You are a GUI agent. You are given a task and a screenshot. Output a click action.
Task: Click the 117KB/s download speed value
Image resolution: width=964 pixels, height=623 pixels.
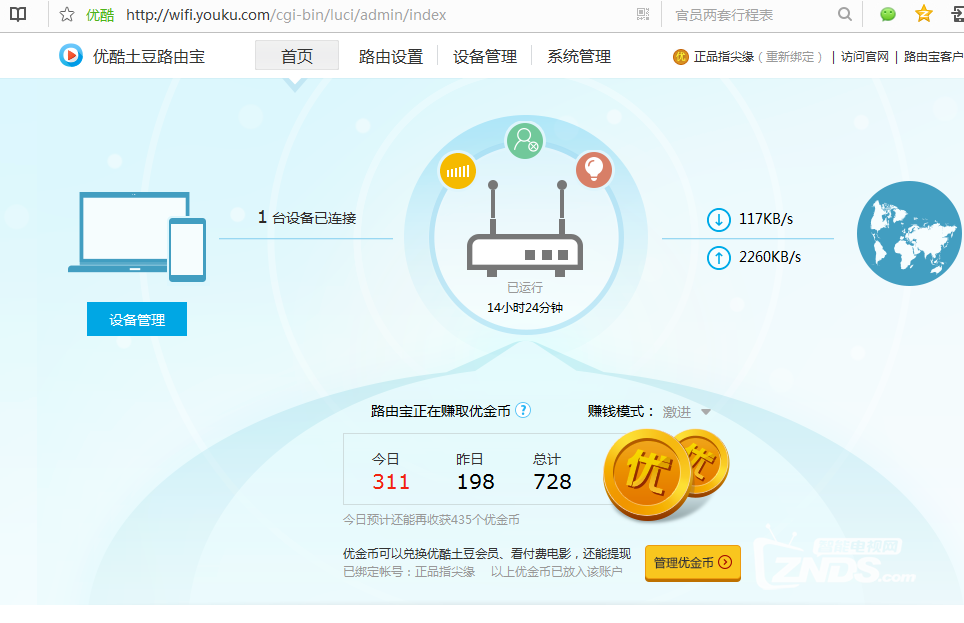pyautogui.click(x=766, y=219)
